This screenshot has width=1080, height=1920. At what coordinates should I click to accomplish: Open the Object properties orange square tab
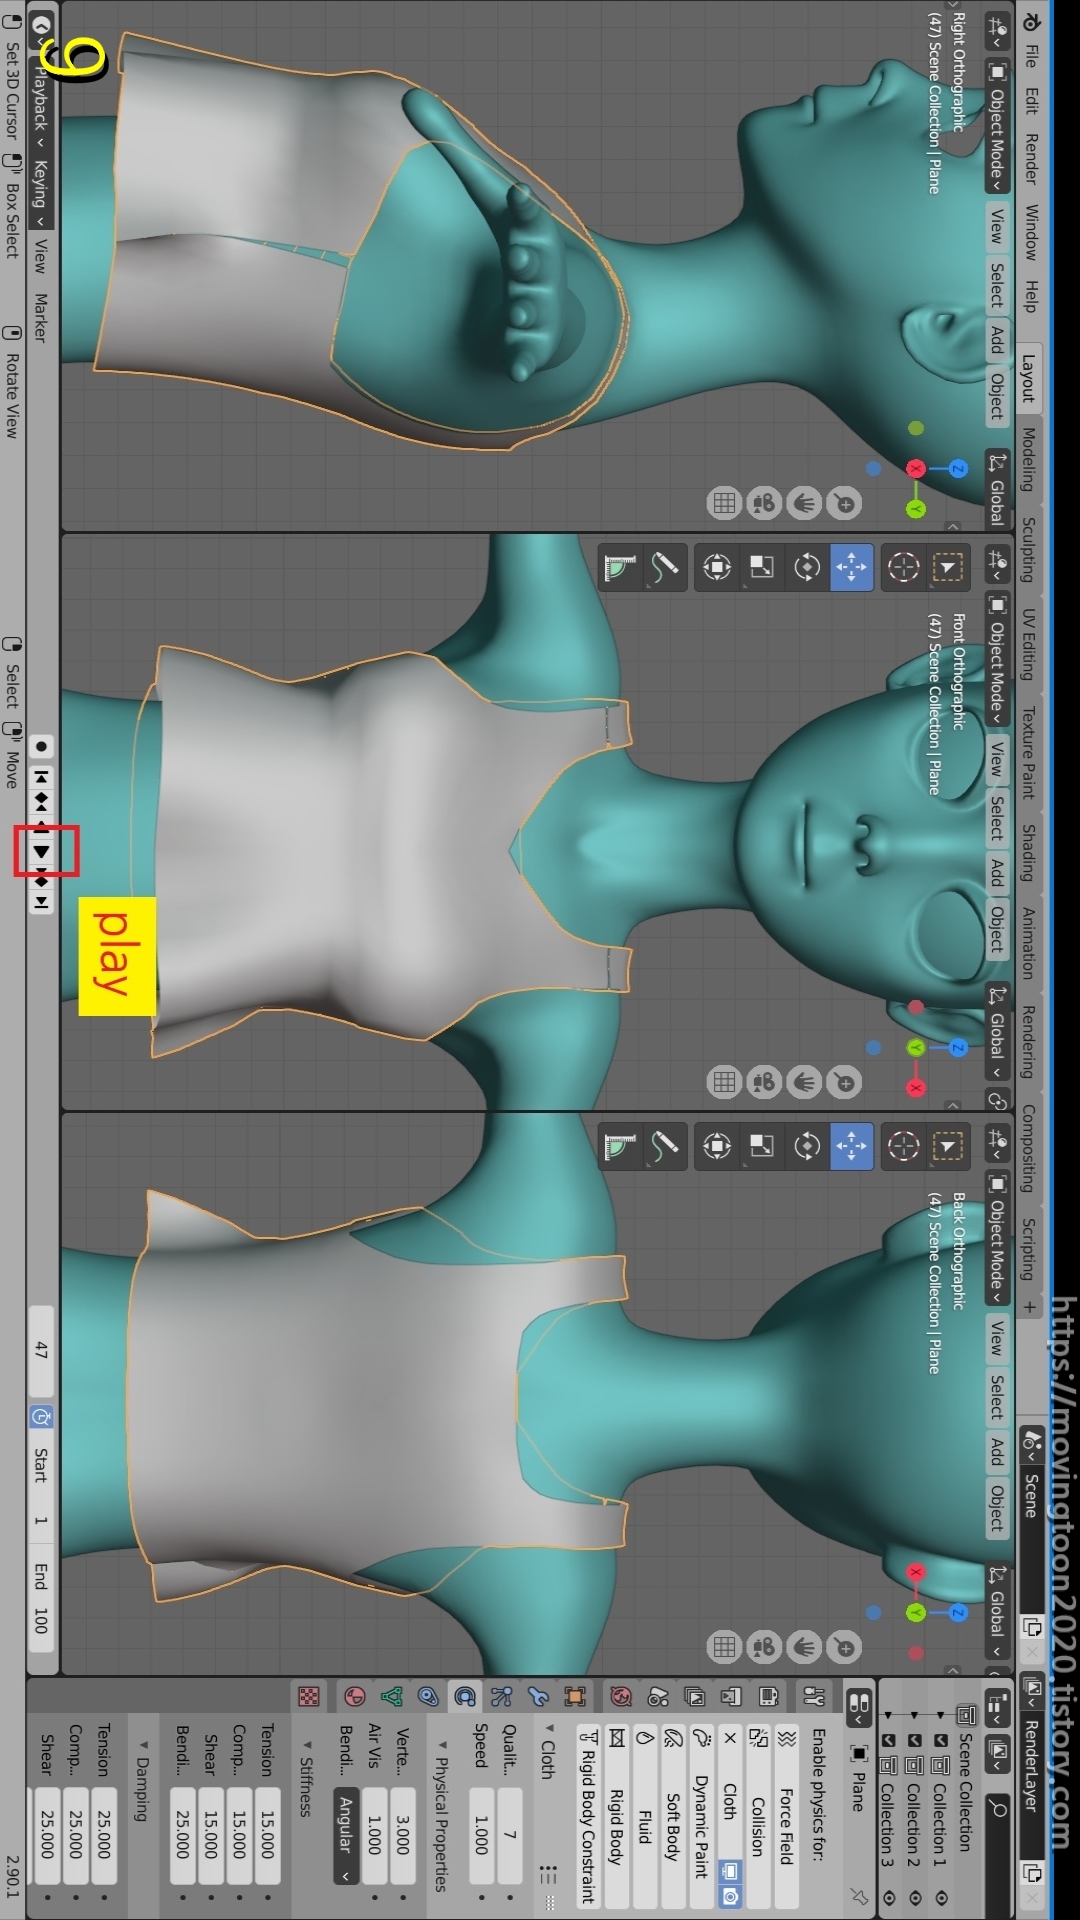click(575, 1696)
